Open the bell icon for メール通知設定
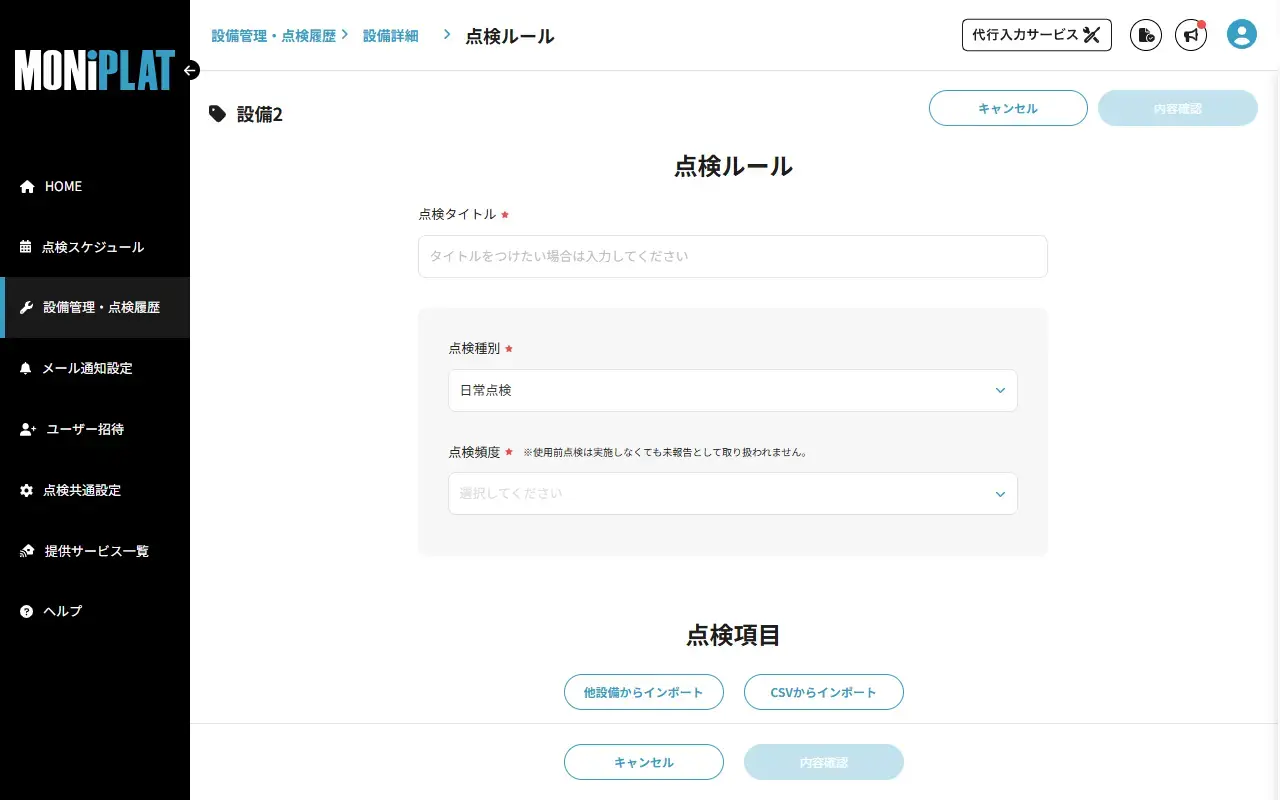The height and width of the screenshot is (800, 1280). pyautogui.click(x=23, y=368)
